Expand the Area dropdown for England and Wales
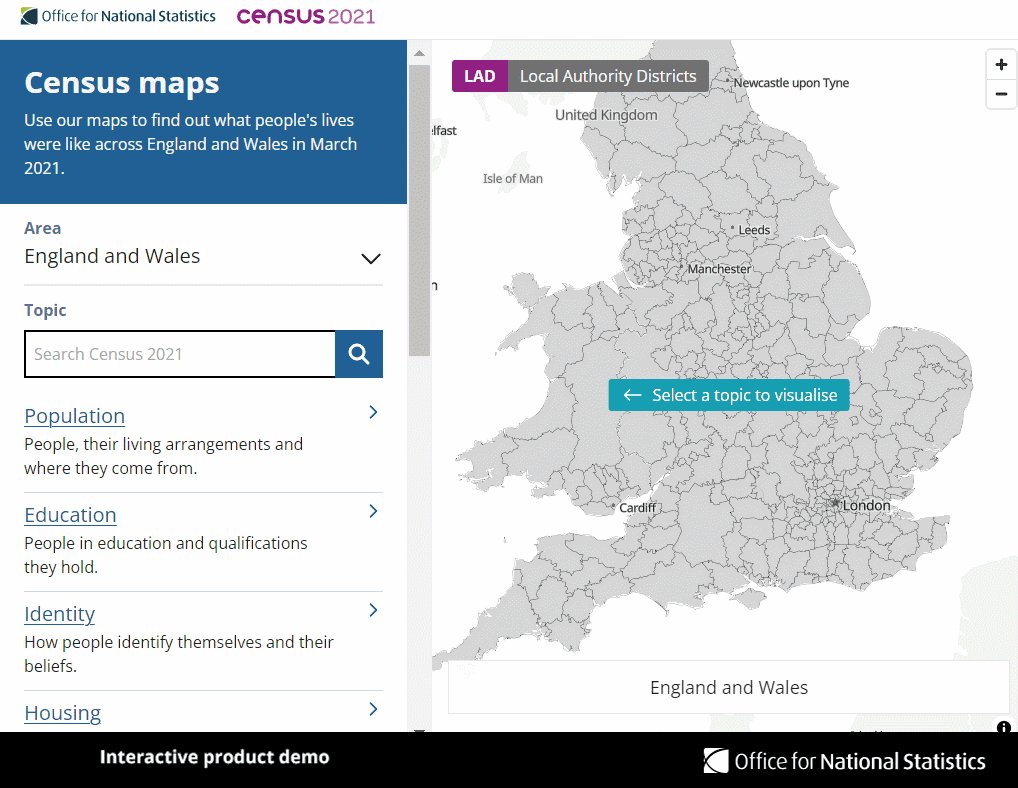 [370, 258]
